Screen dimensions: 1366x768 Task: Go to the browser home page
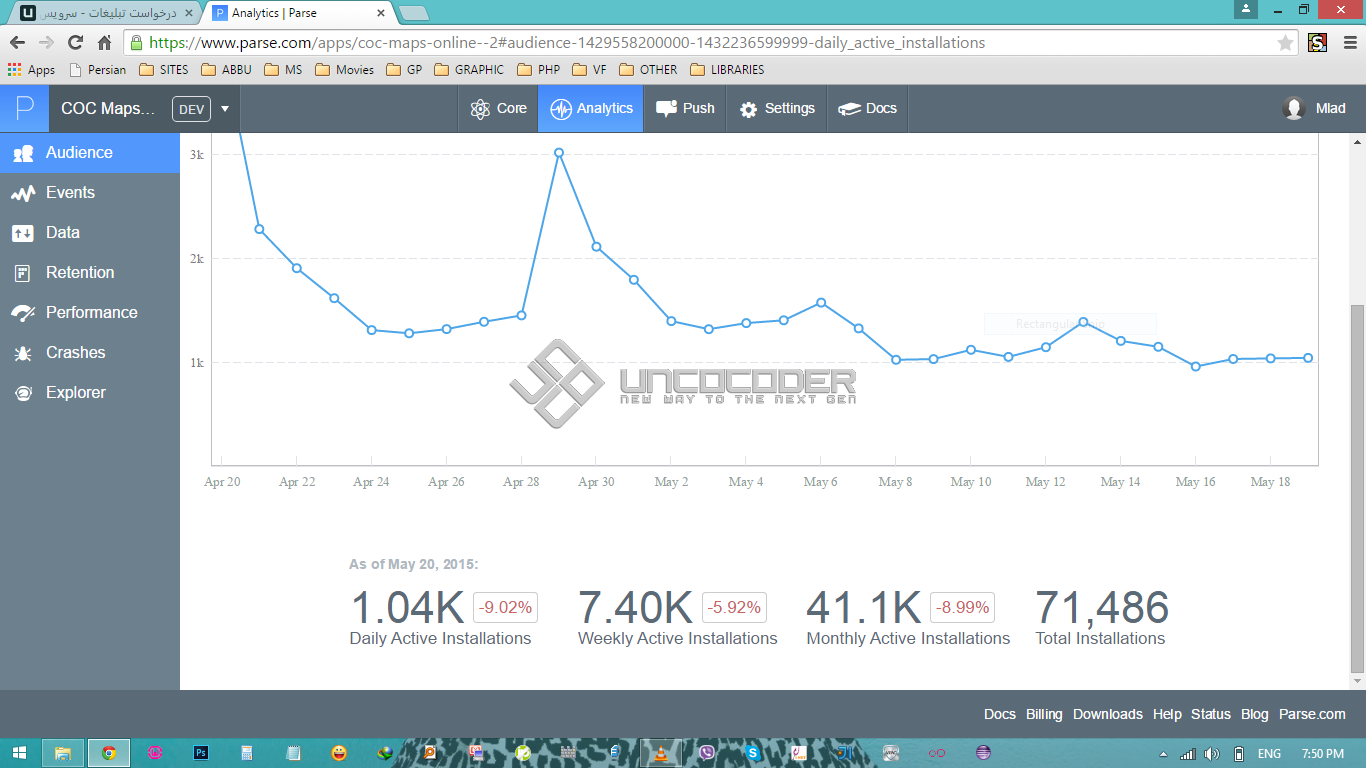[x=104, y=43]
